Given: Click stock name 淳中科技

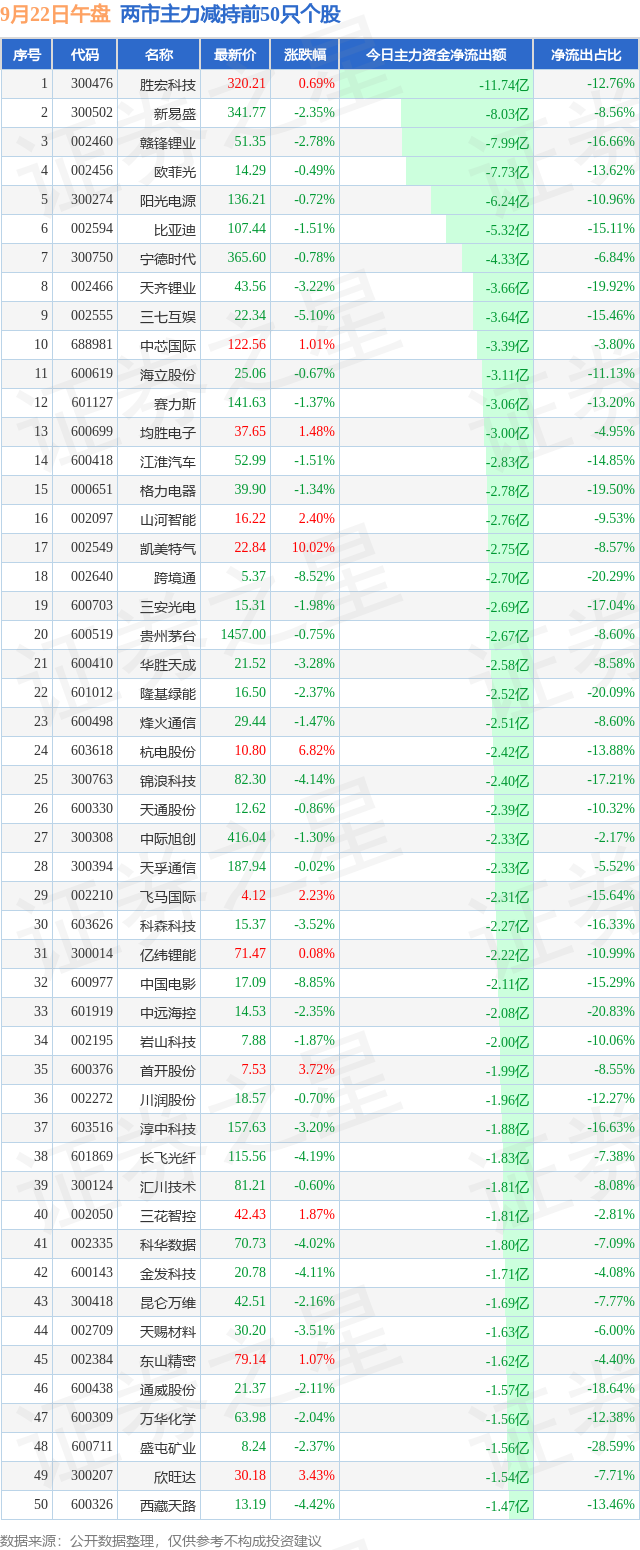Looking at the screenshot, I should (168, 1128).
